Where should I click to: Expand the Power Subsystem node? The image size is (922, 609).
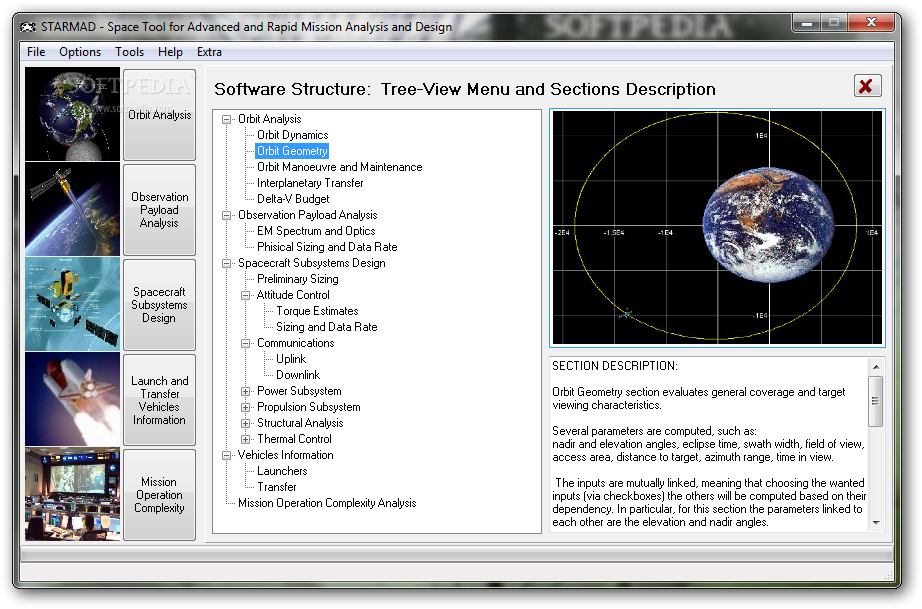tap(245, 391)
